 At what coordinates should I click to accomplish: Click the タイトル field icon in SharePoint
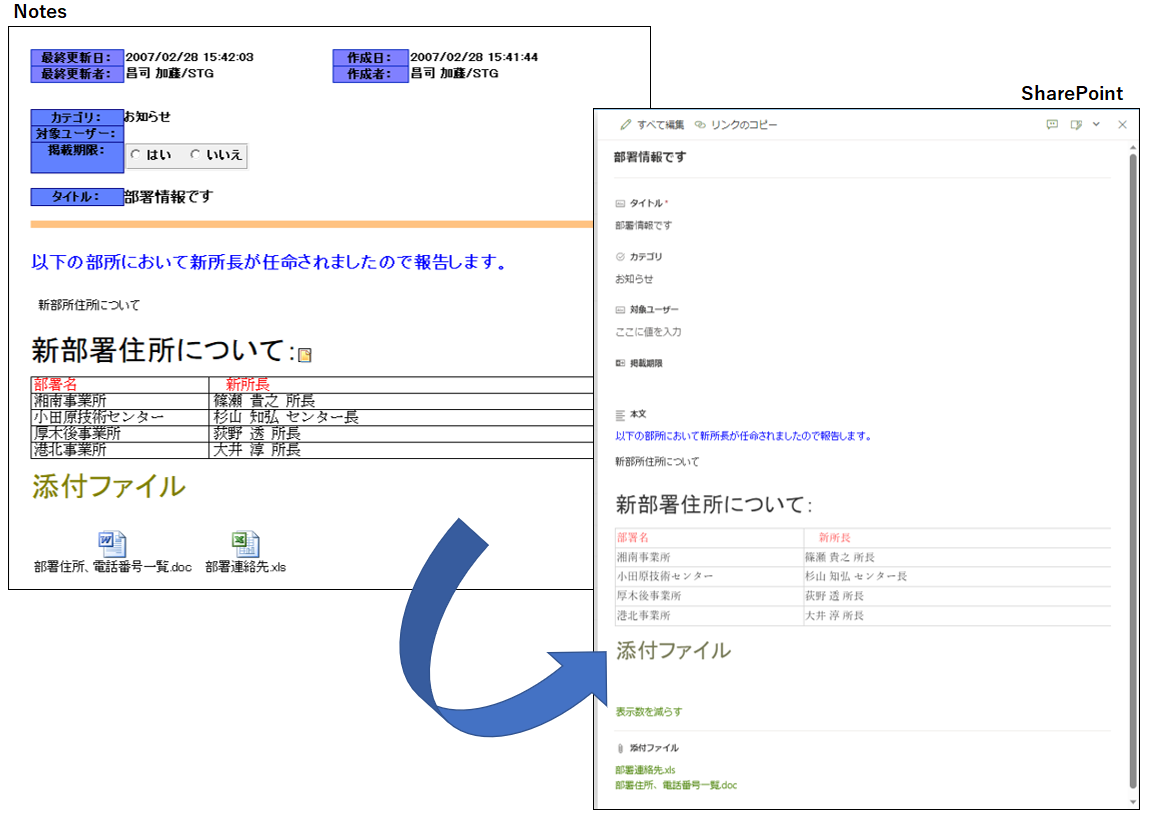pos(620,204)
